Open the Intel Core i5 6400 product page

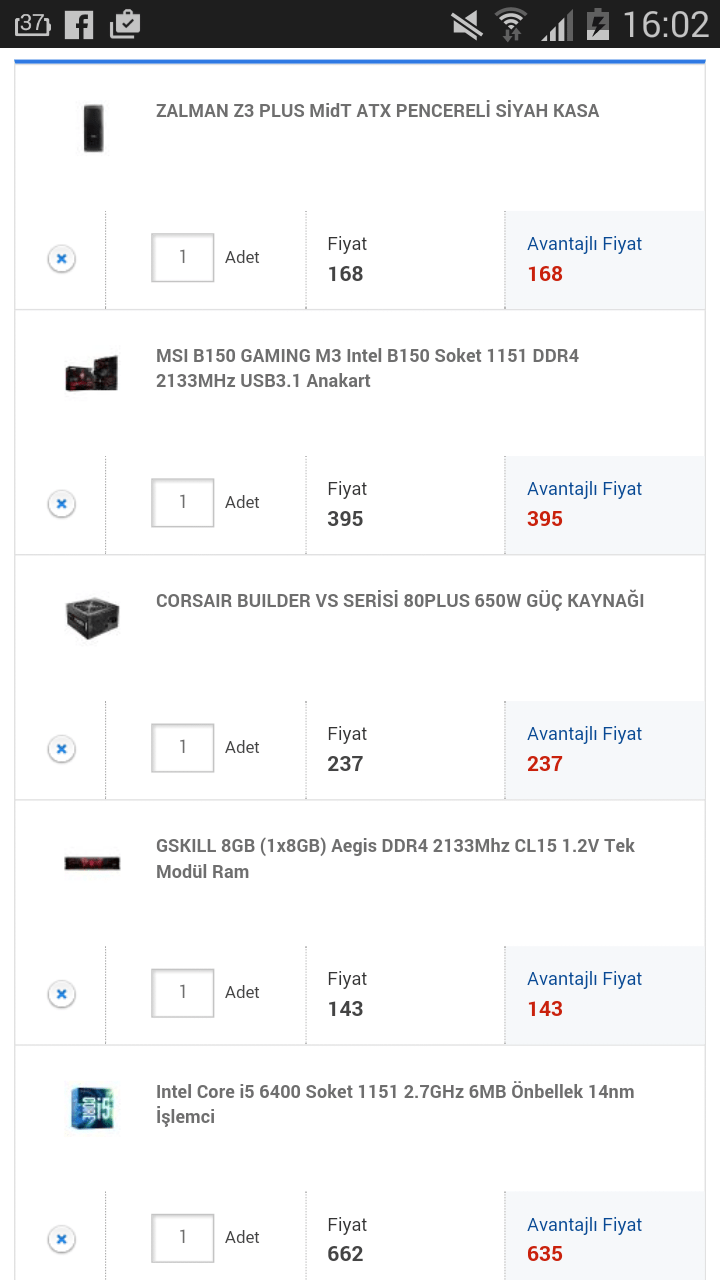point(395,1103)
